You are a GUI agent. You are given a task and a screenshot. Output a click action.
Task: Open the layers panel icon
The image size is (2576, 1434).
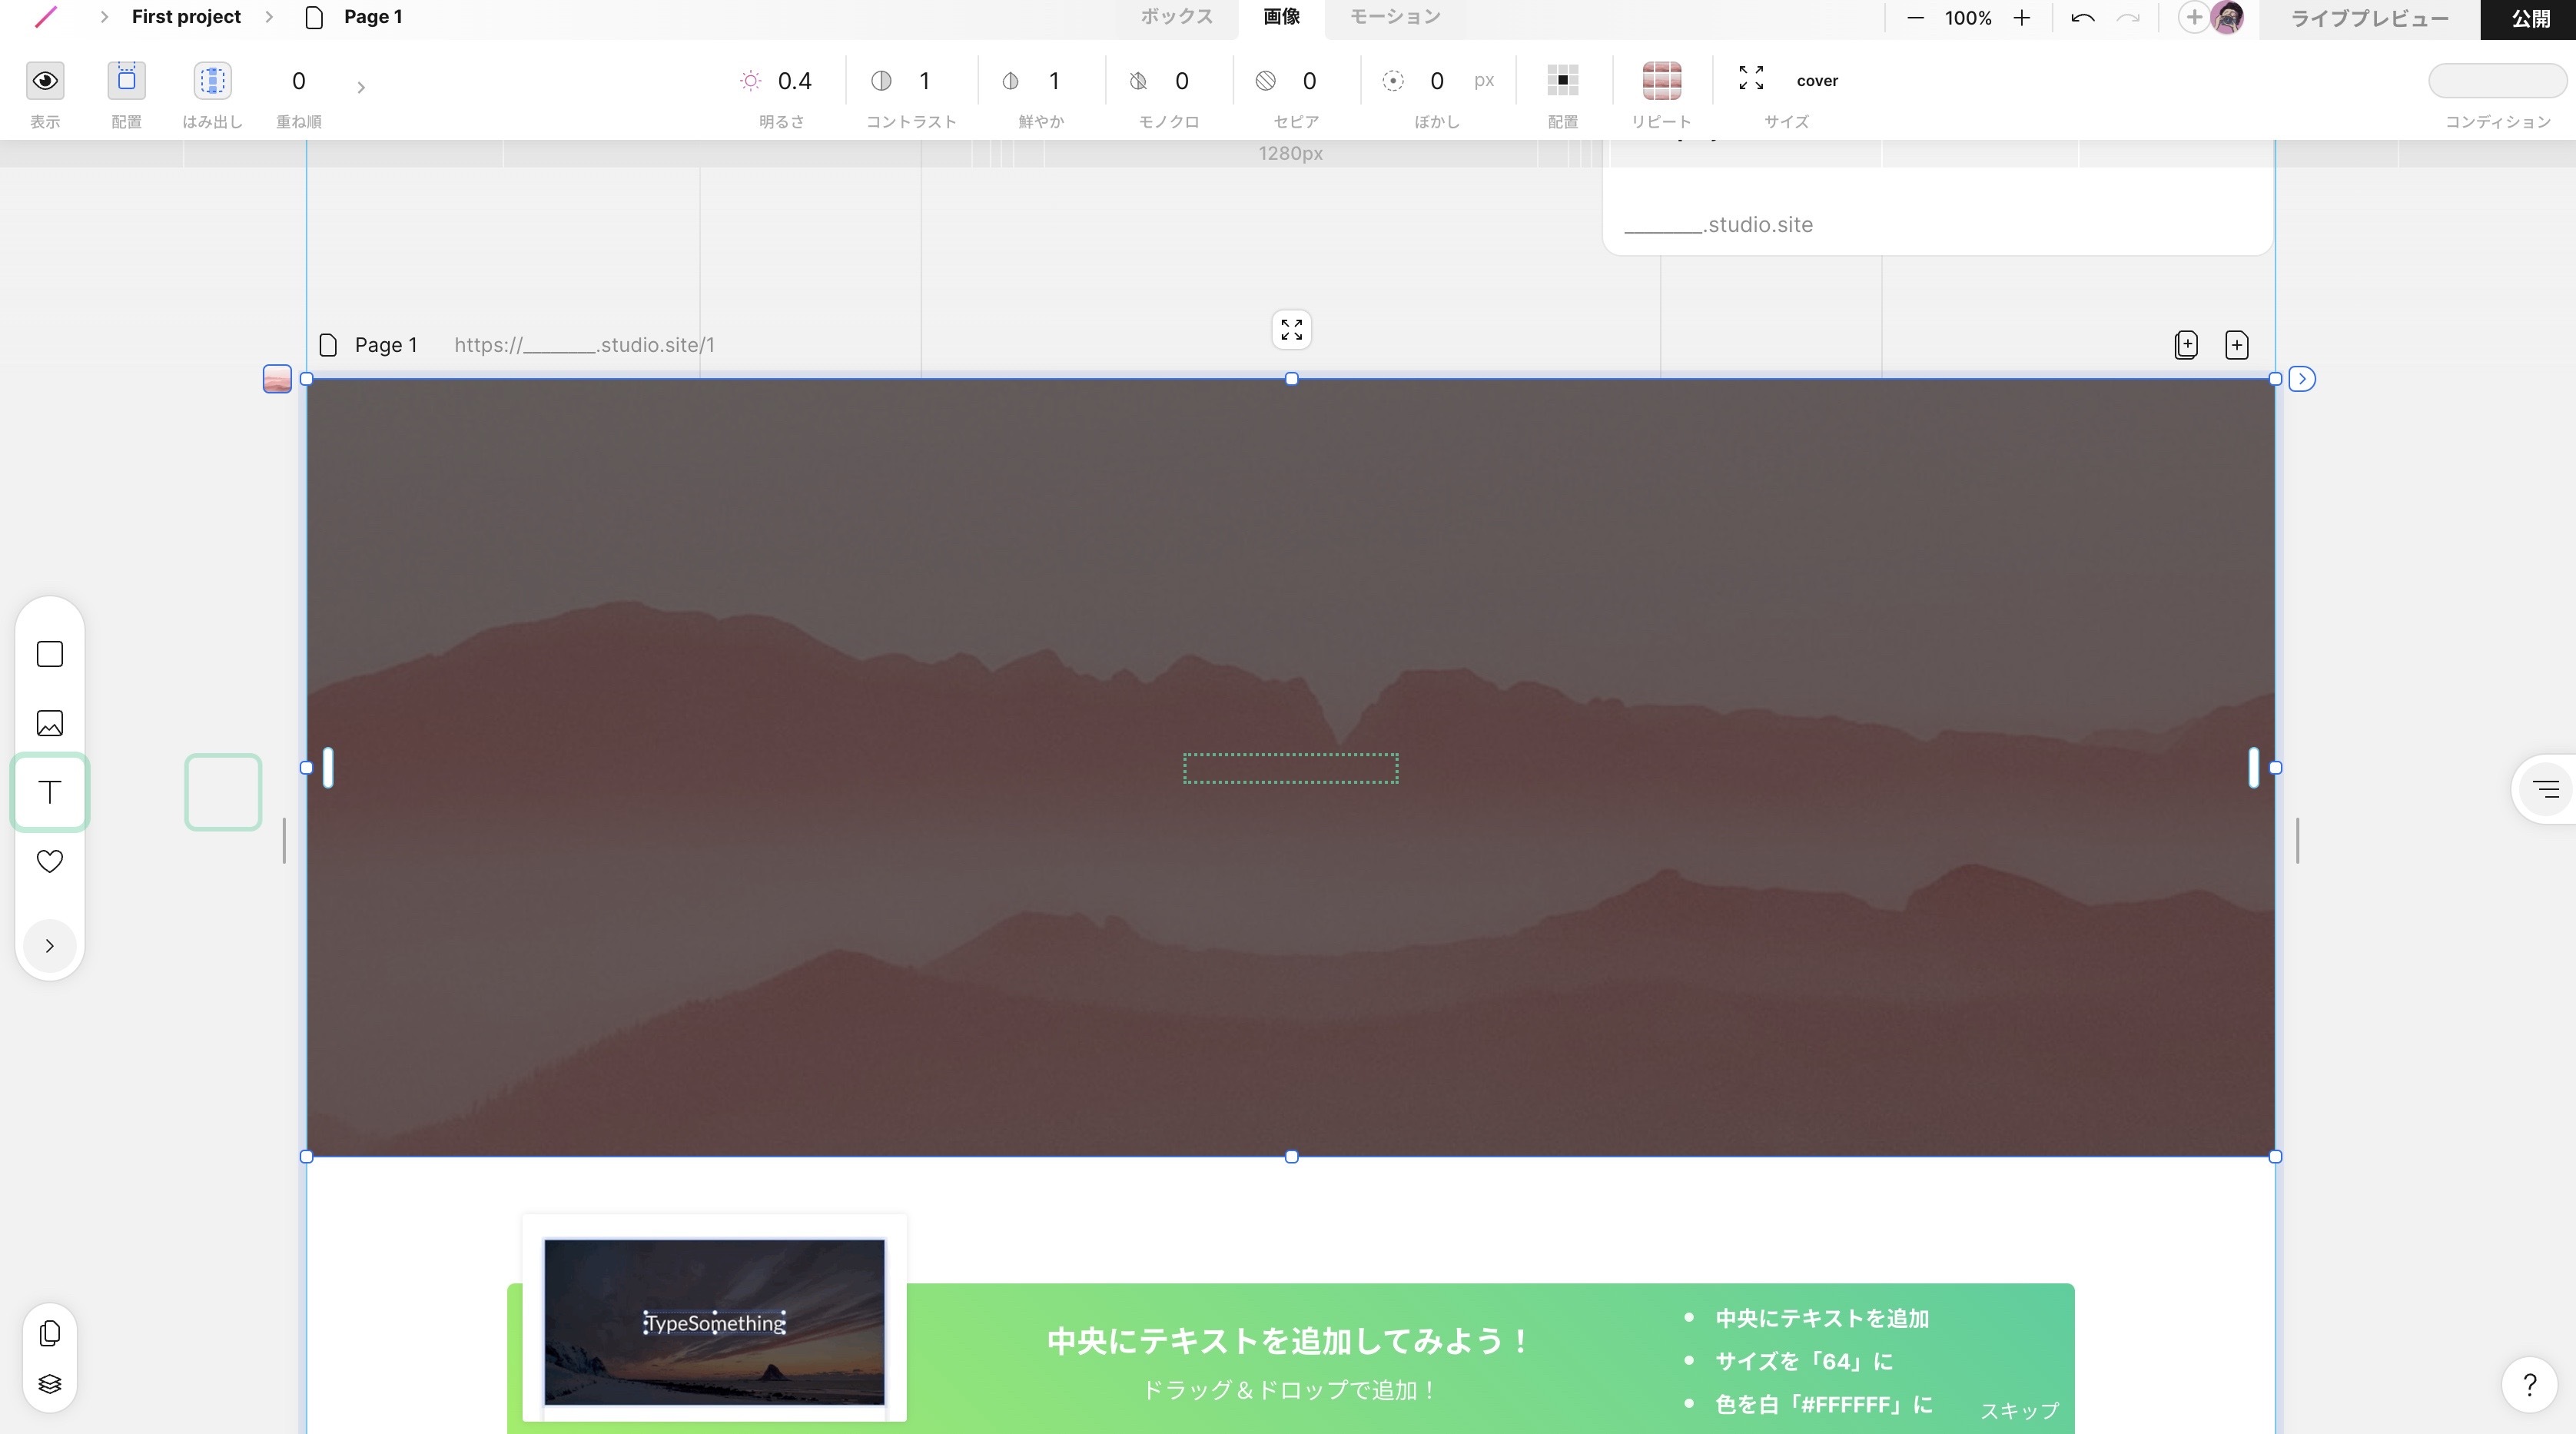click(49, 1384)
